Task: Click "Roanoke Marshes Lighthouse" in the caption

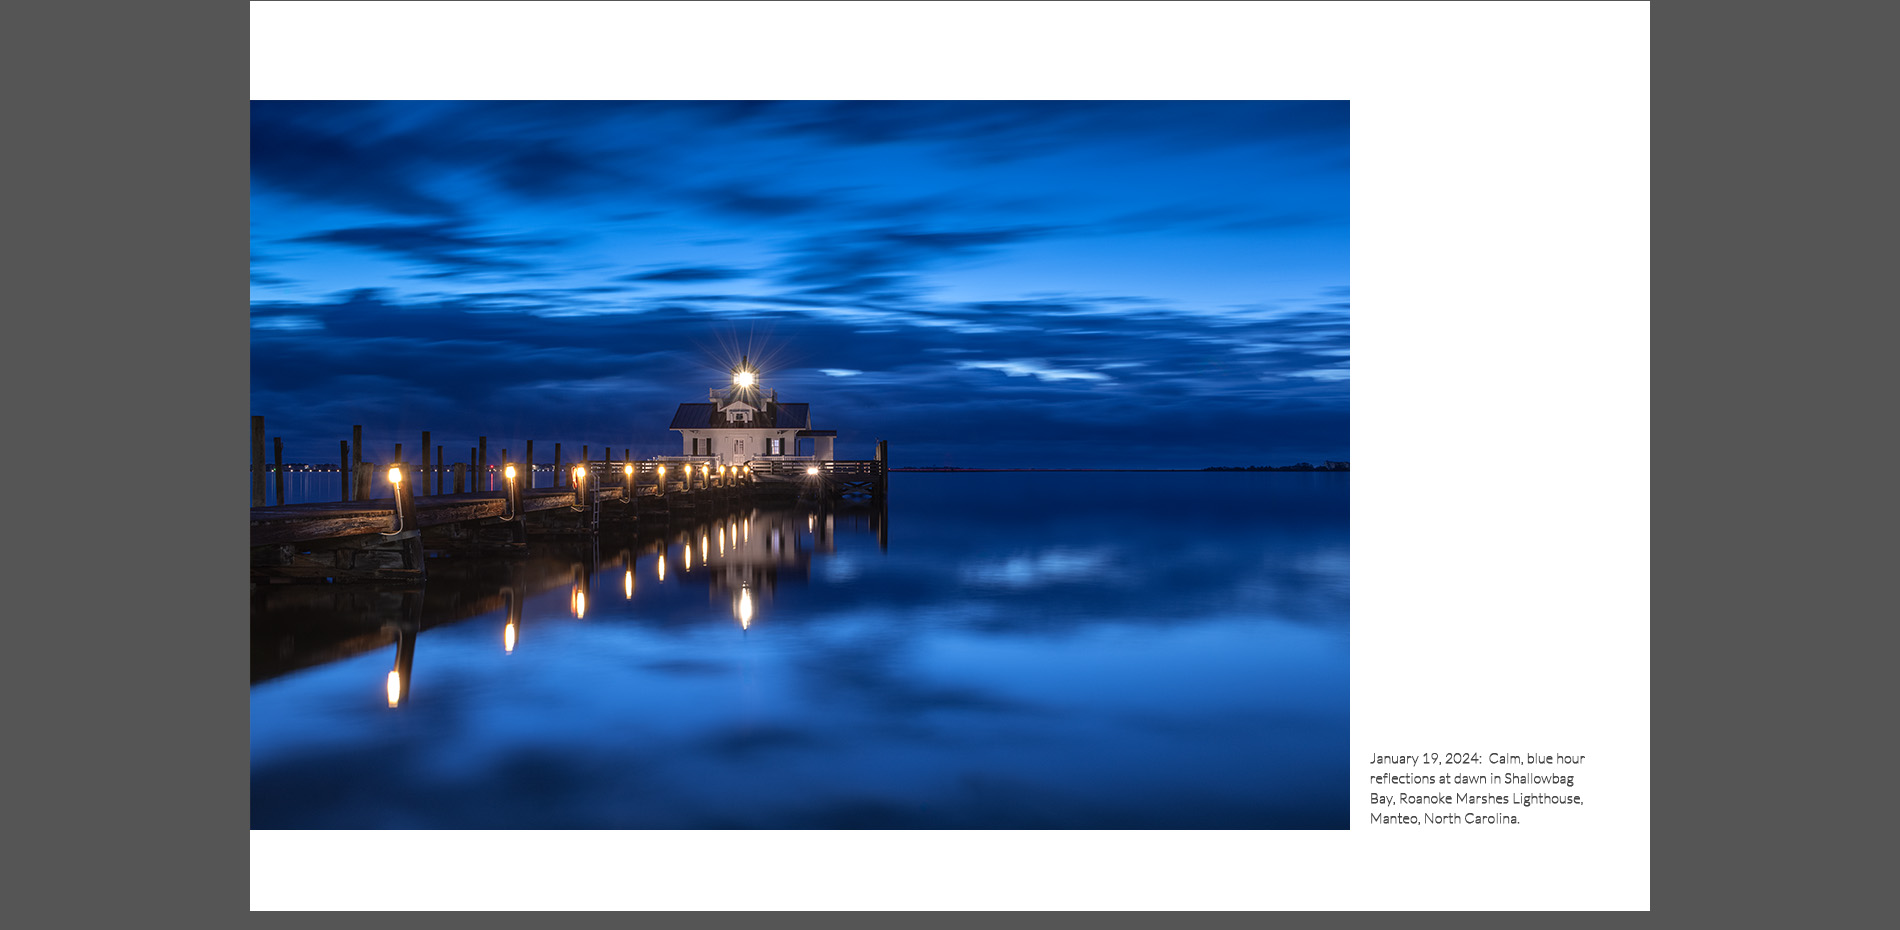Action: [x=1490, y=798]
